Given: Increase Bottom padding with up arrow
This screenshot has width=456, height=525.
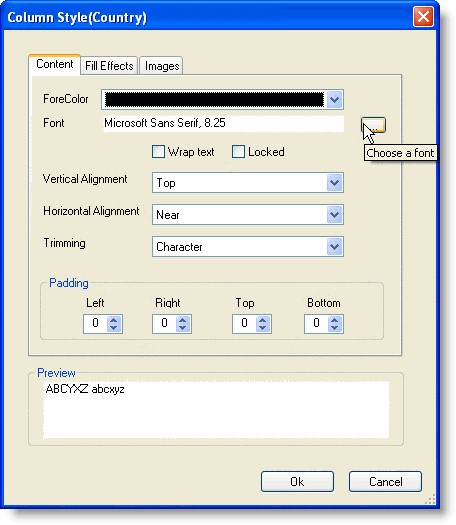Looking at the screenshot, I should coord(335,320).
